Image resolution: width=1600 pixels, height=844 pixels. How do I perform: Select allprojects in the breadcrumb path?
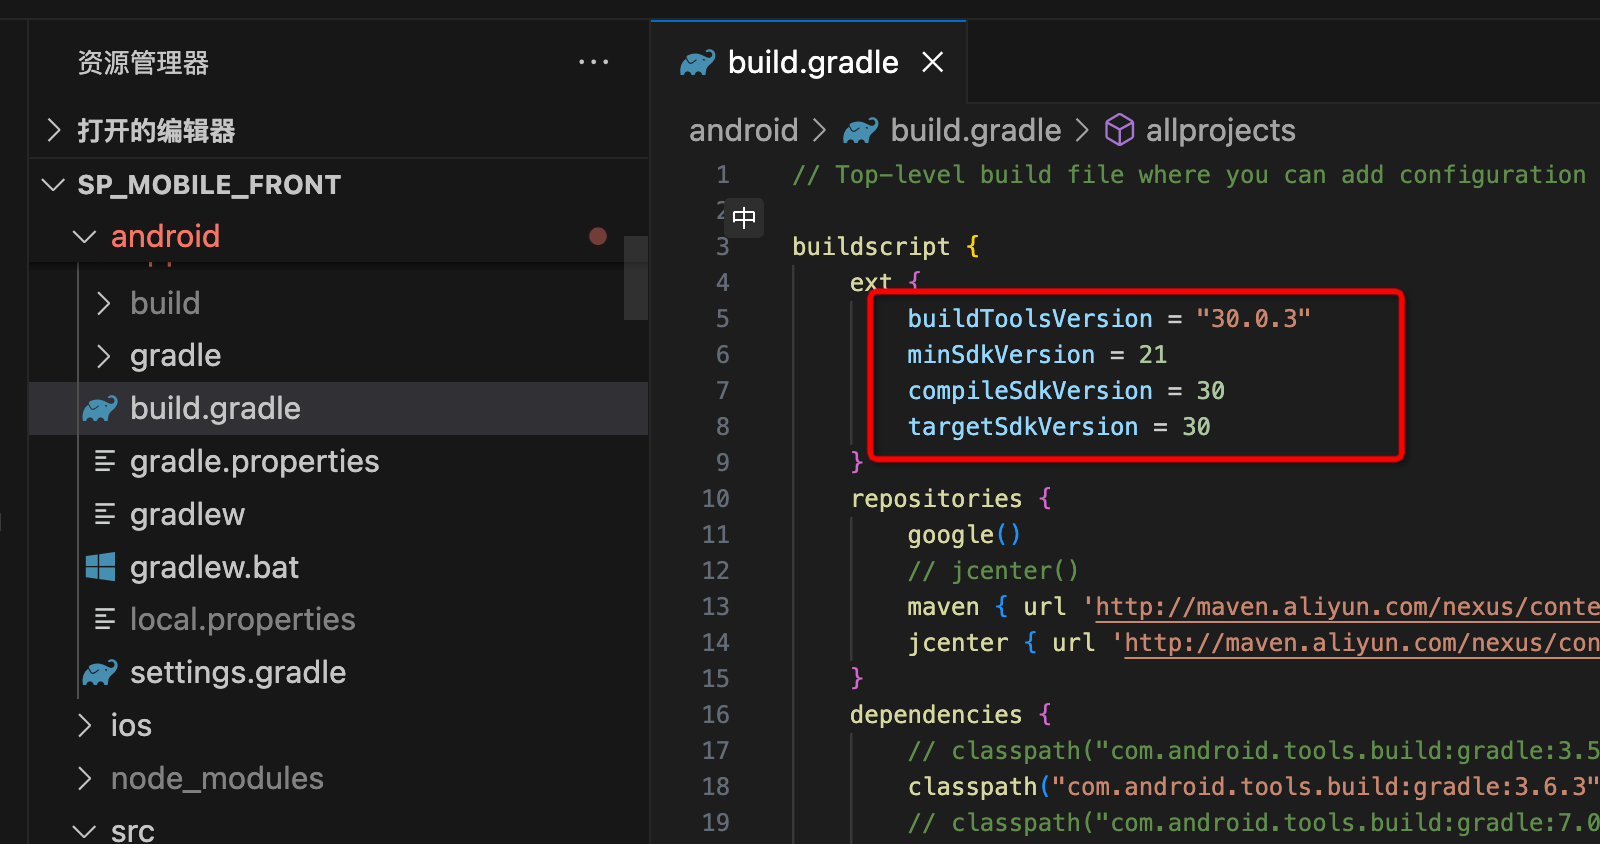pos(1220,130)
